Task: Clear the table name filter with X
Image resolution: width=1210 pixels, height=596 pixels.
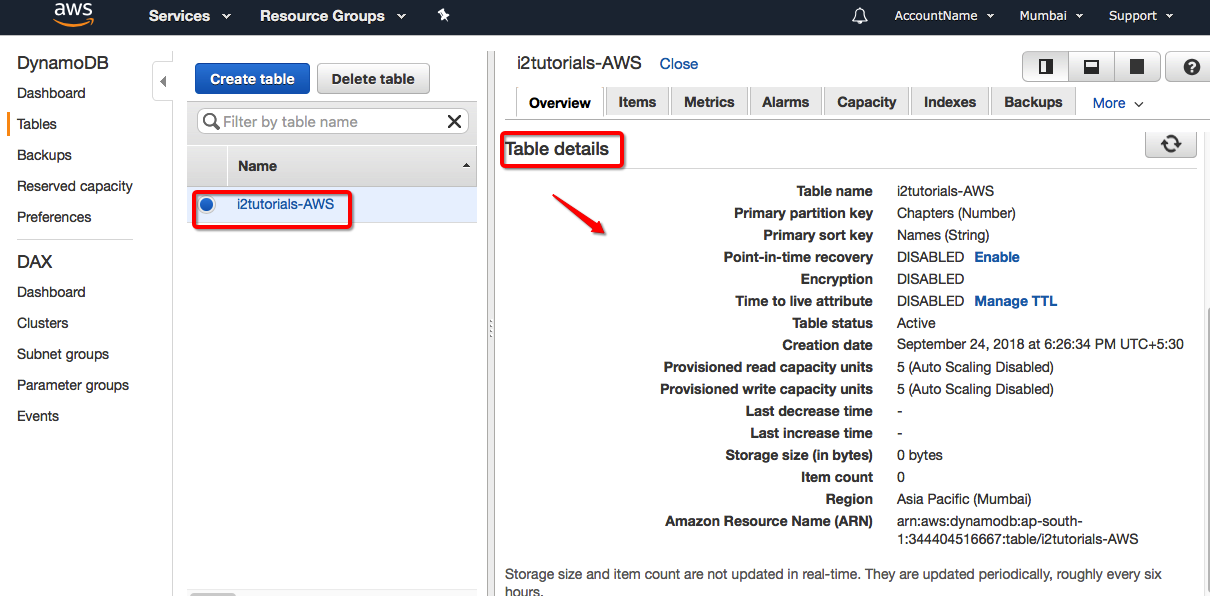Action: coord(454,122)
